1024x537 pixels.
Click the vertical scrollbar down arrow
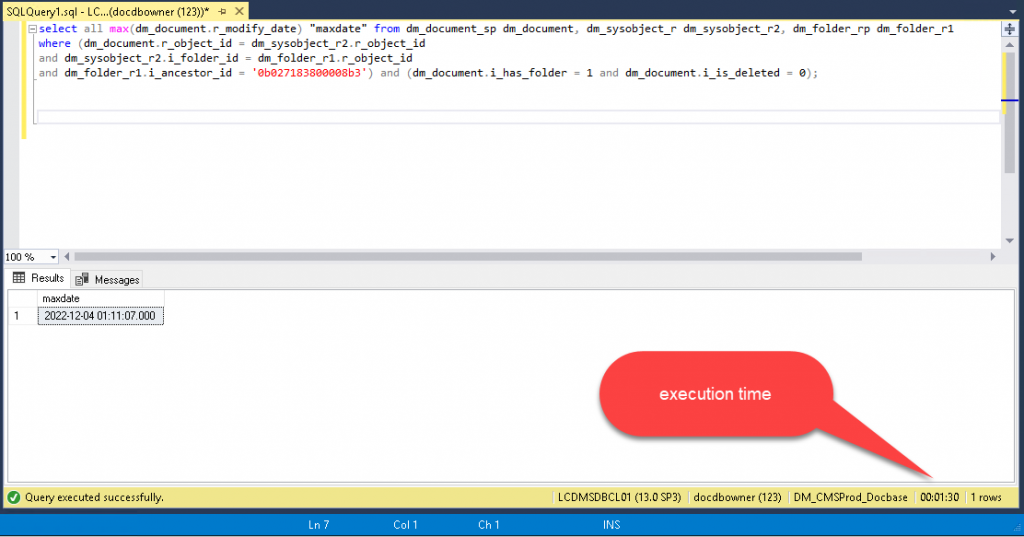1010,240
